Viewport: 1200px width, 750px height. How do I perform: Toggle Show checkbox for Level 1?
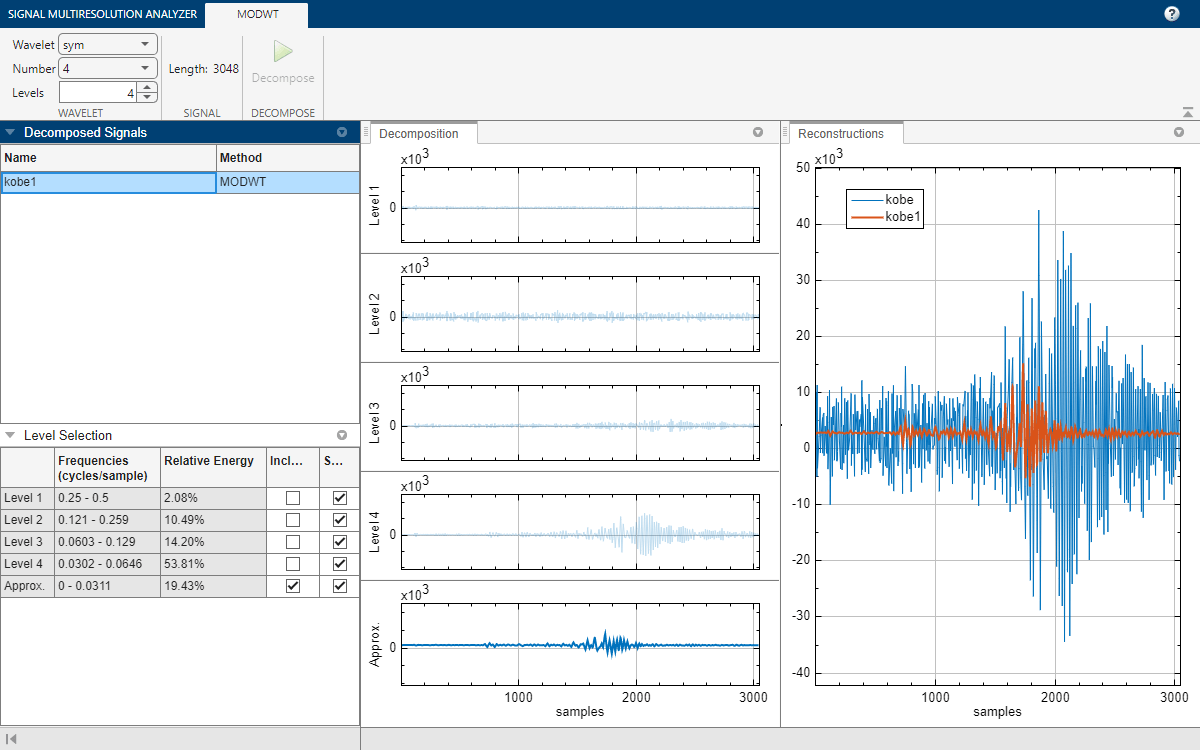coord(340,498)
